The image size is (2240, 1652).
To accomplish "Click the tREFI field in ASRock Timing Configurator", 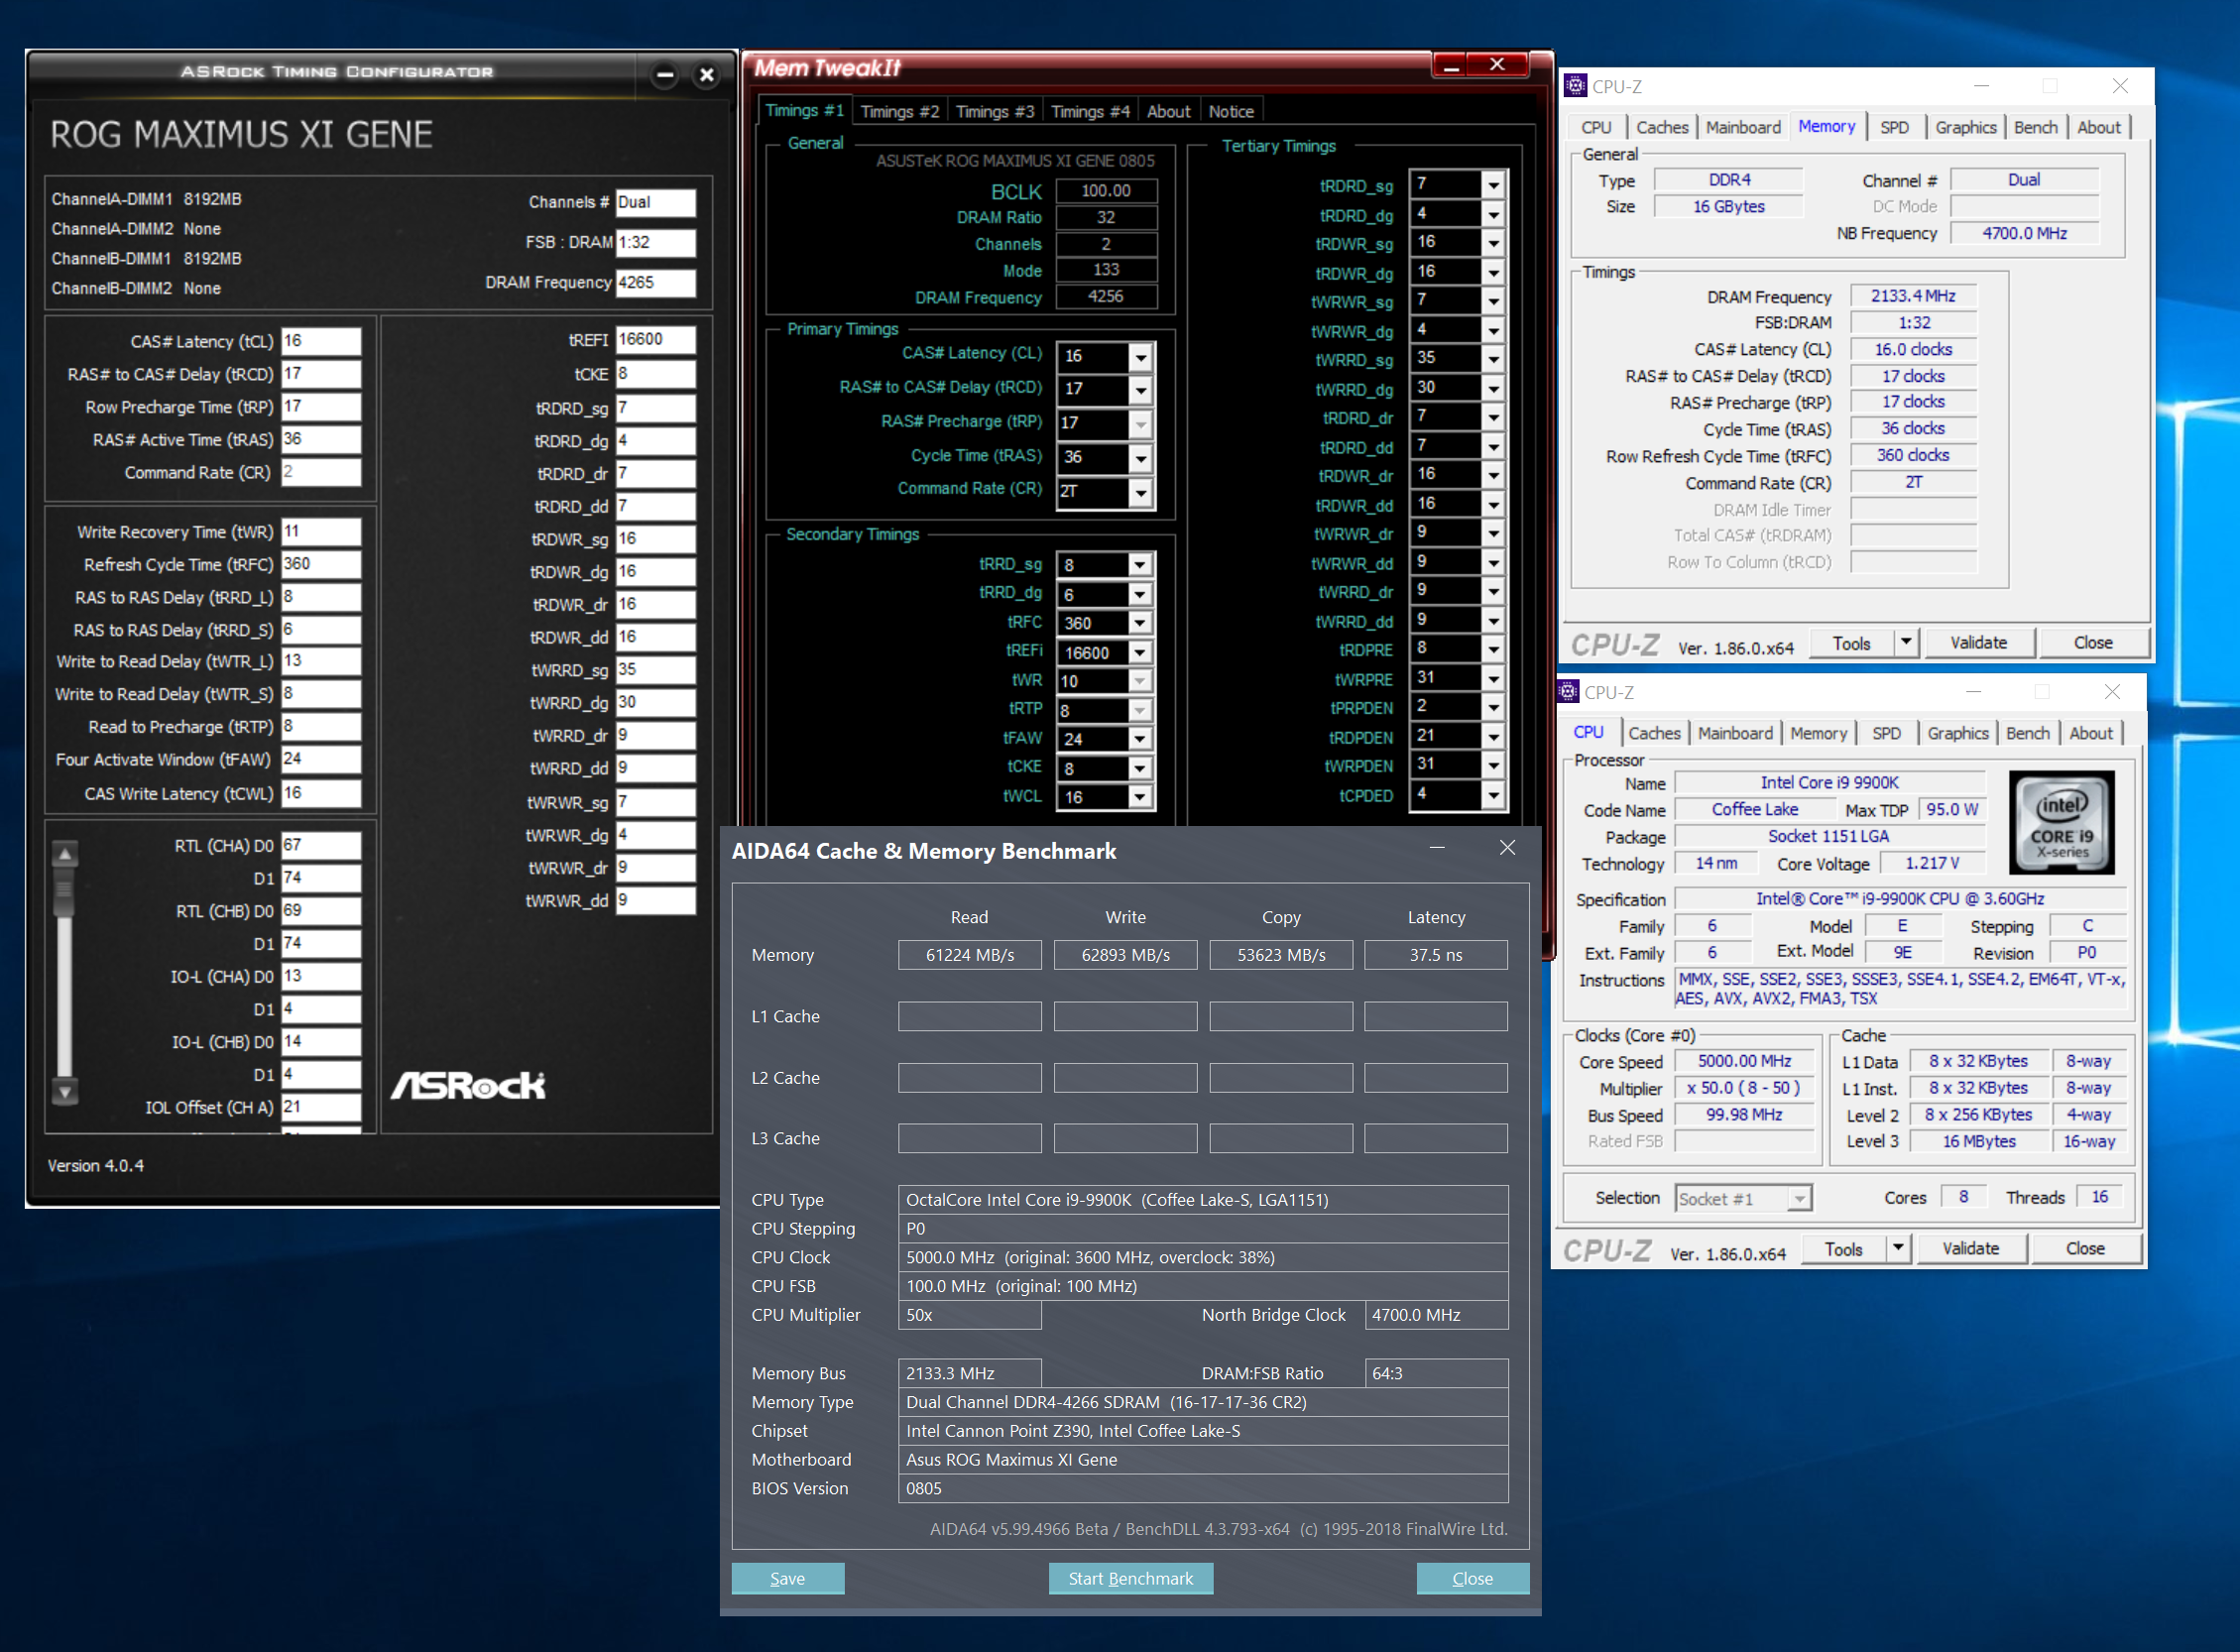I will (655, 340).
